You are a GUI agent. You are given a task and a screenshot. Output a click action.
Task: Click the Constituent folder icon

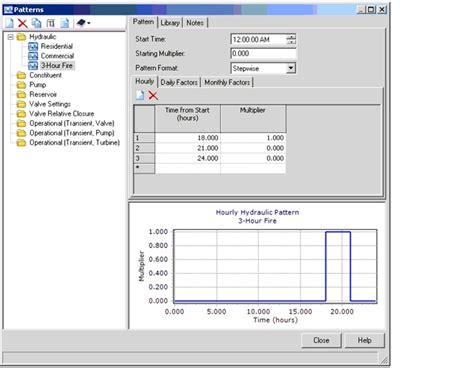click(x=21, y=75)
